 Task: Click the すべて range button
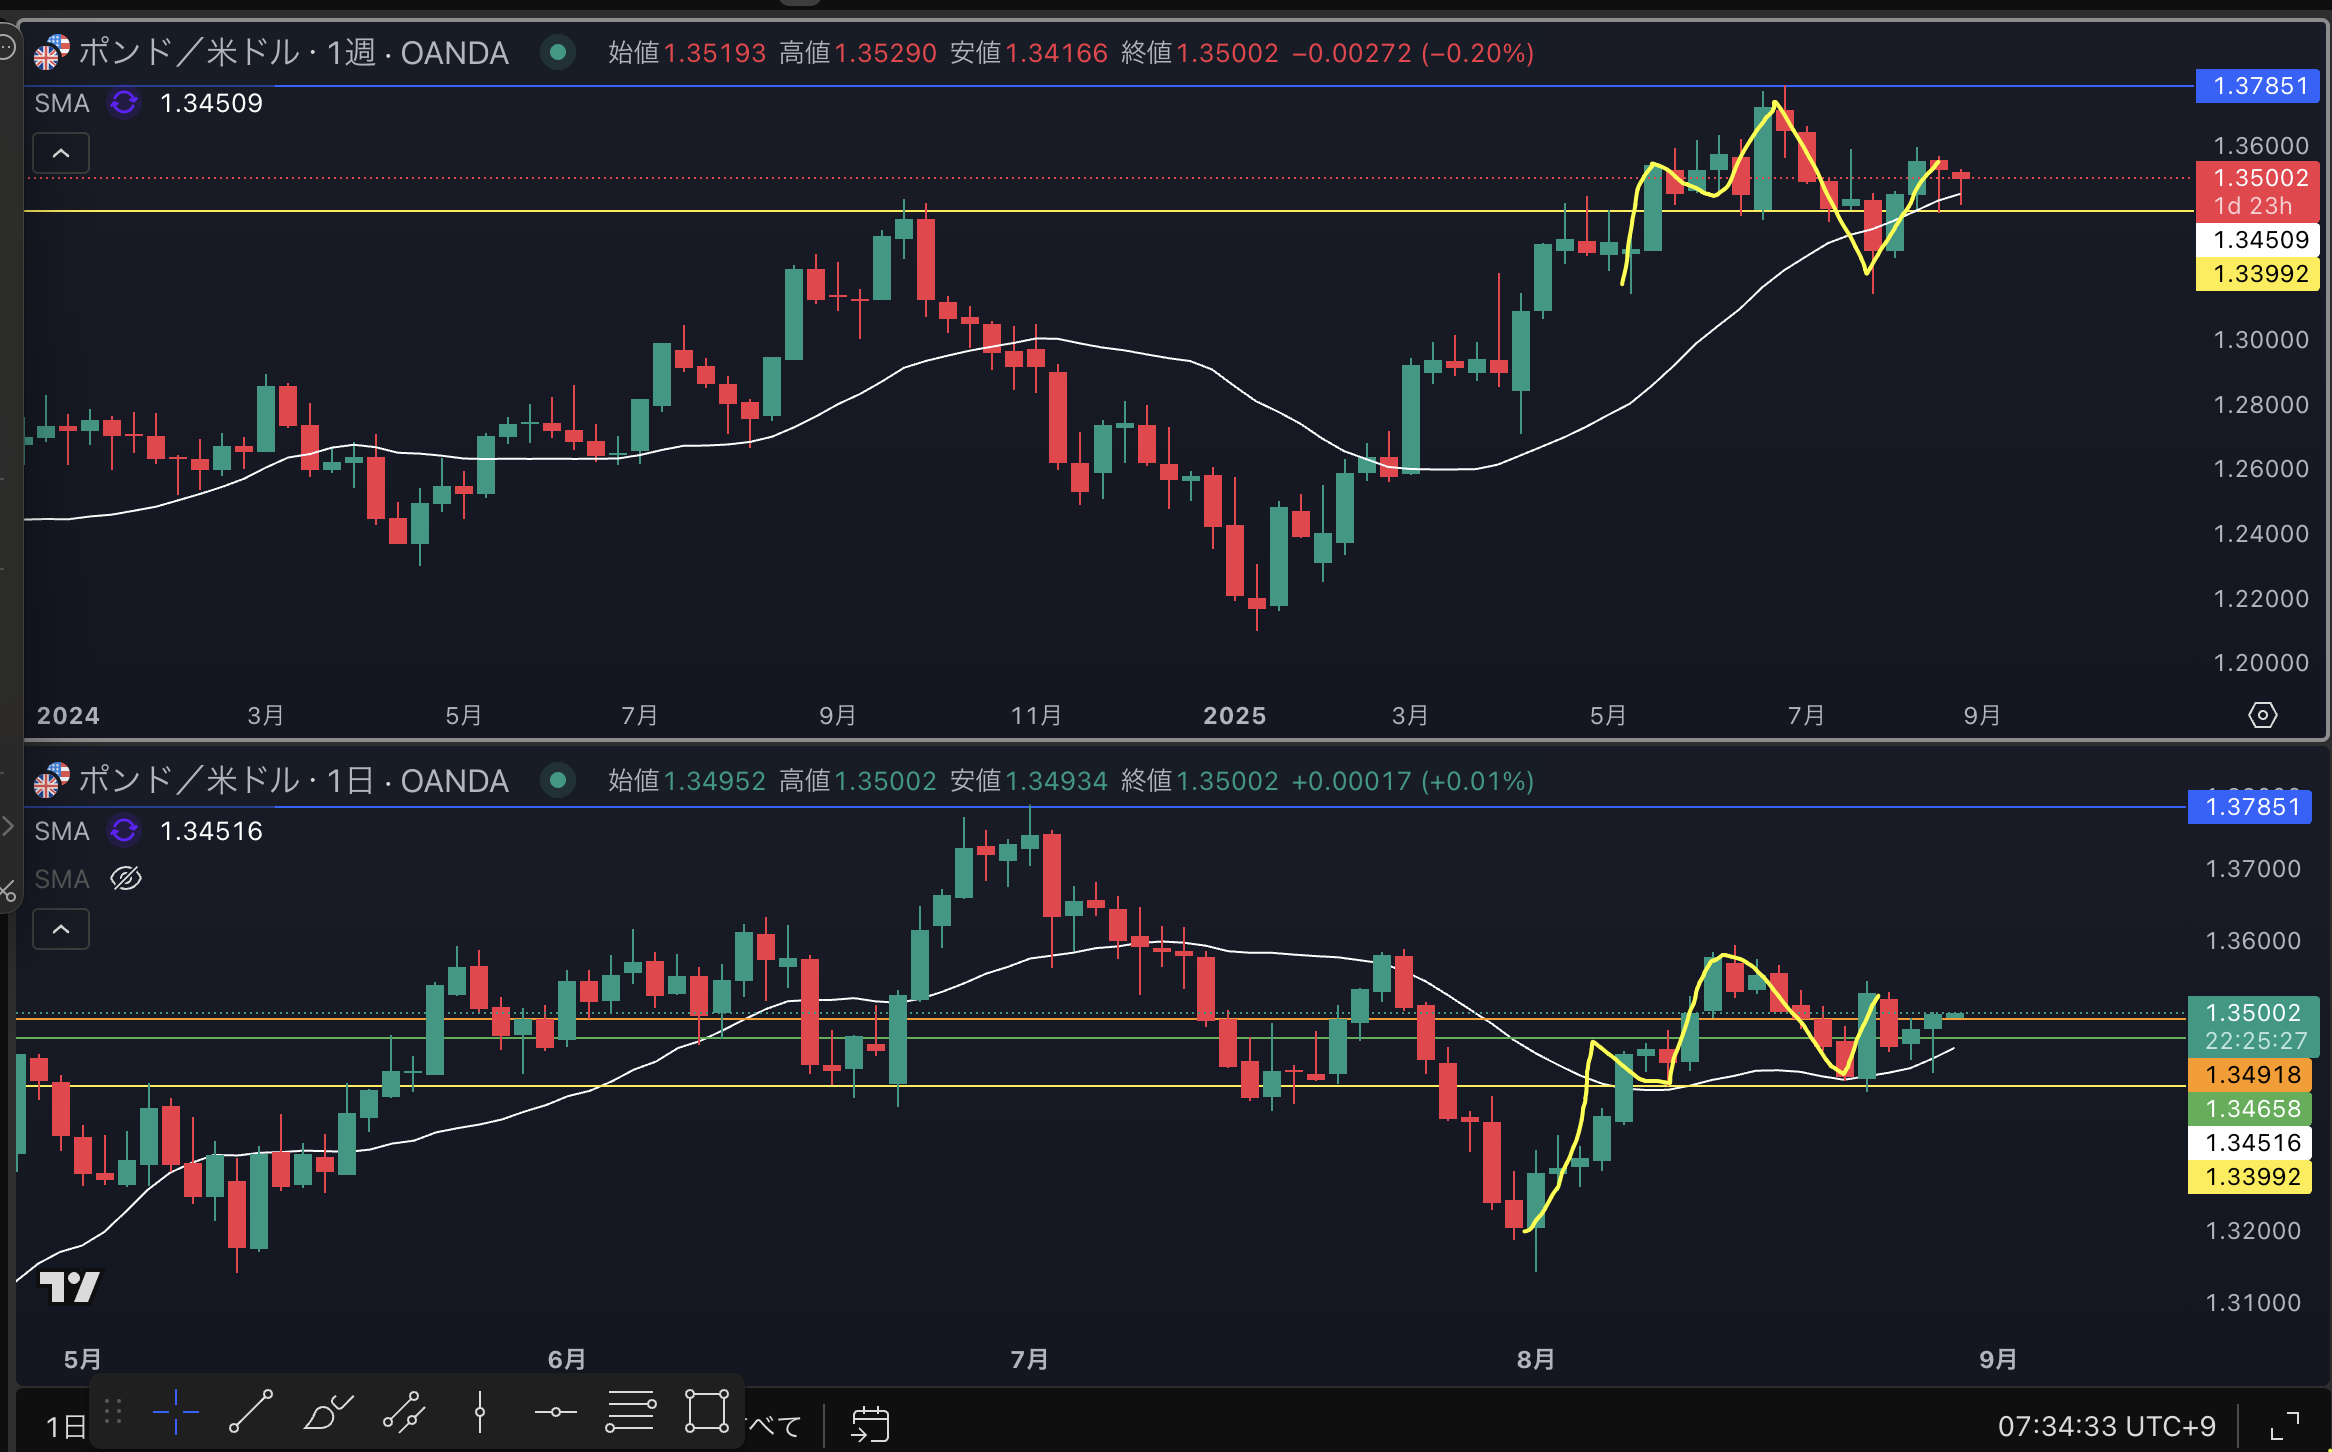(774, 1426)
